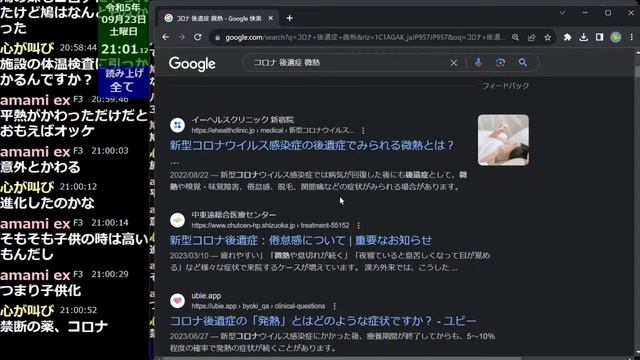This screenshot has width=640, height=360.
Task: Open Chrome downloads icon
Action: pyautogui.click(x=584, y=37)
